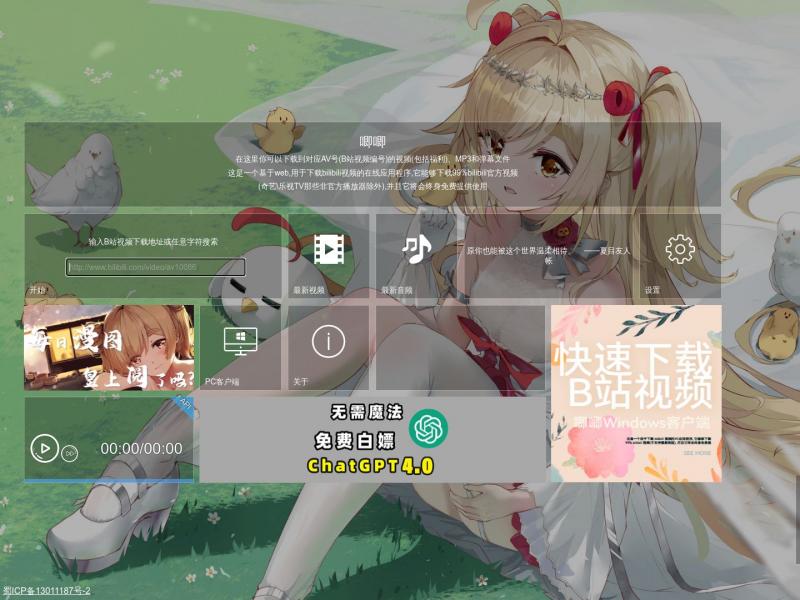Open the 每日漫图 daily comic thumbnail

coord(109,347)
